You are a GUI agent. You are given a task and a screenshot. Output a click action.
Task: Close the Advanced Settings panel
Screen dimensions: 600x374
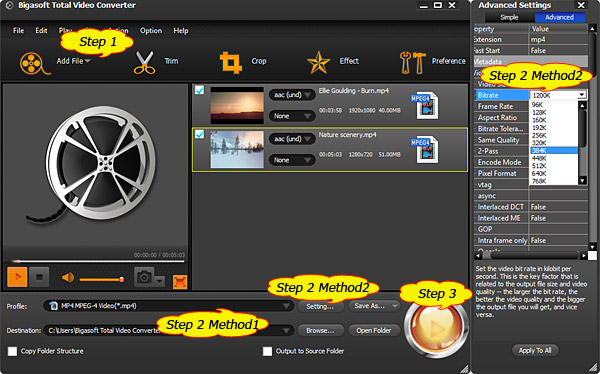click(581, 5)
